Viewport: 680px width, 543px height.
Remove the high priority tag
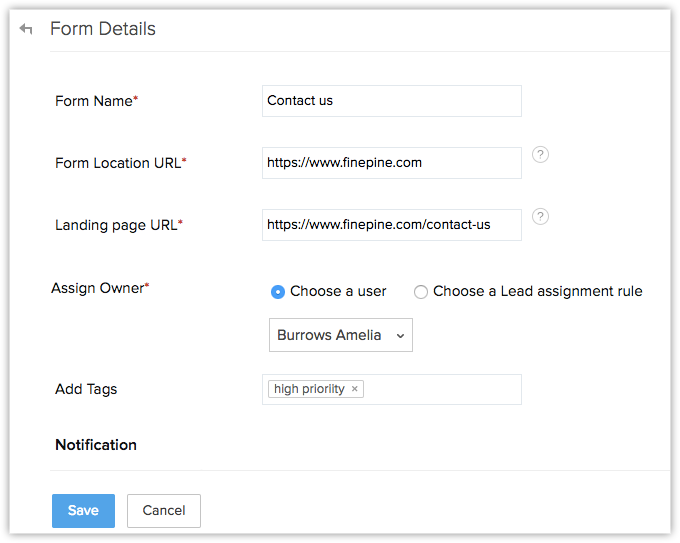355,389
